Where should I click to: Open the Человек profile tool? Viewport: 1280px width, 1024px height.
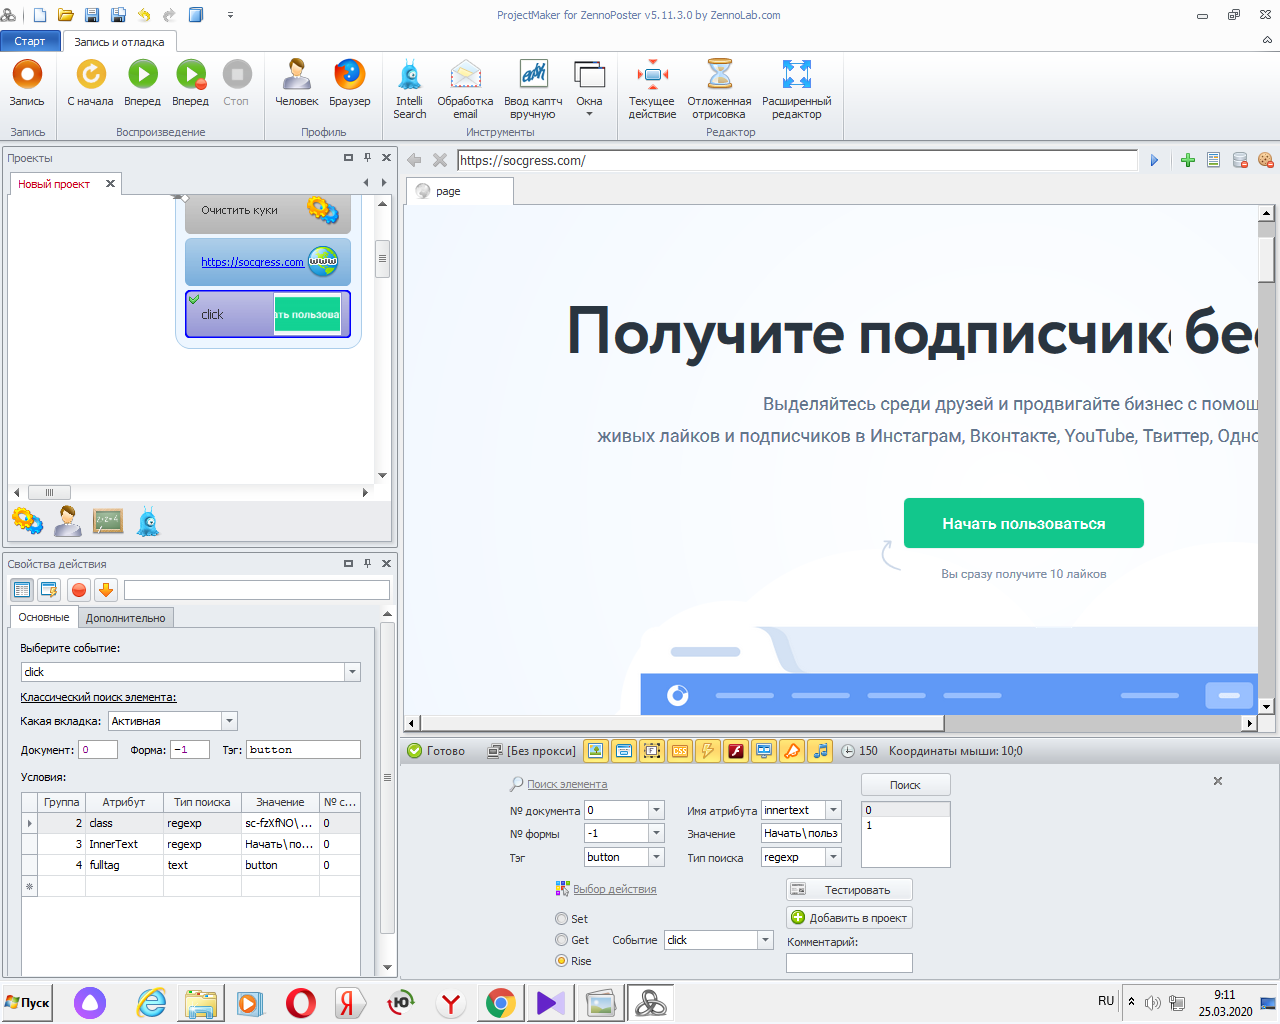pyautogui.click(x=296, y=83)
